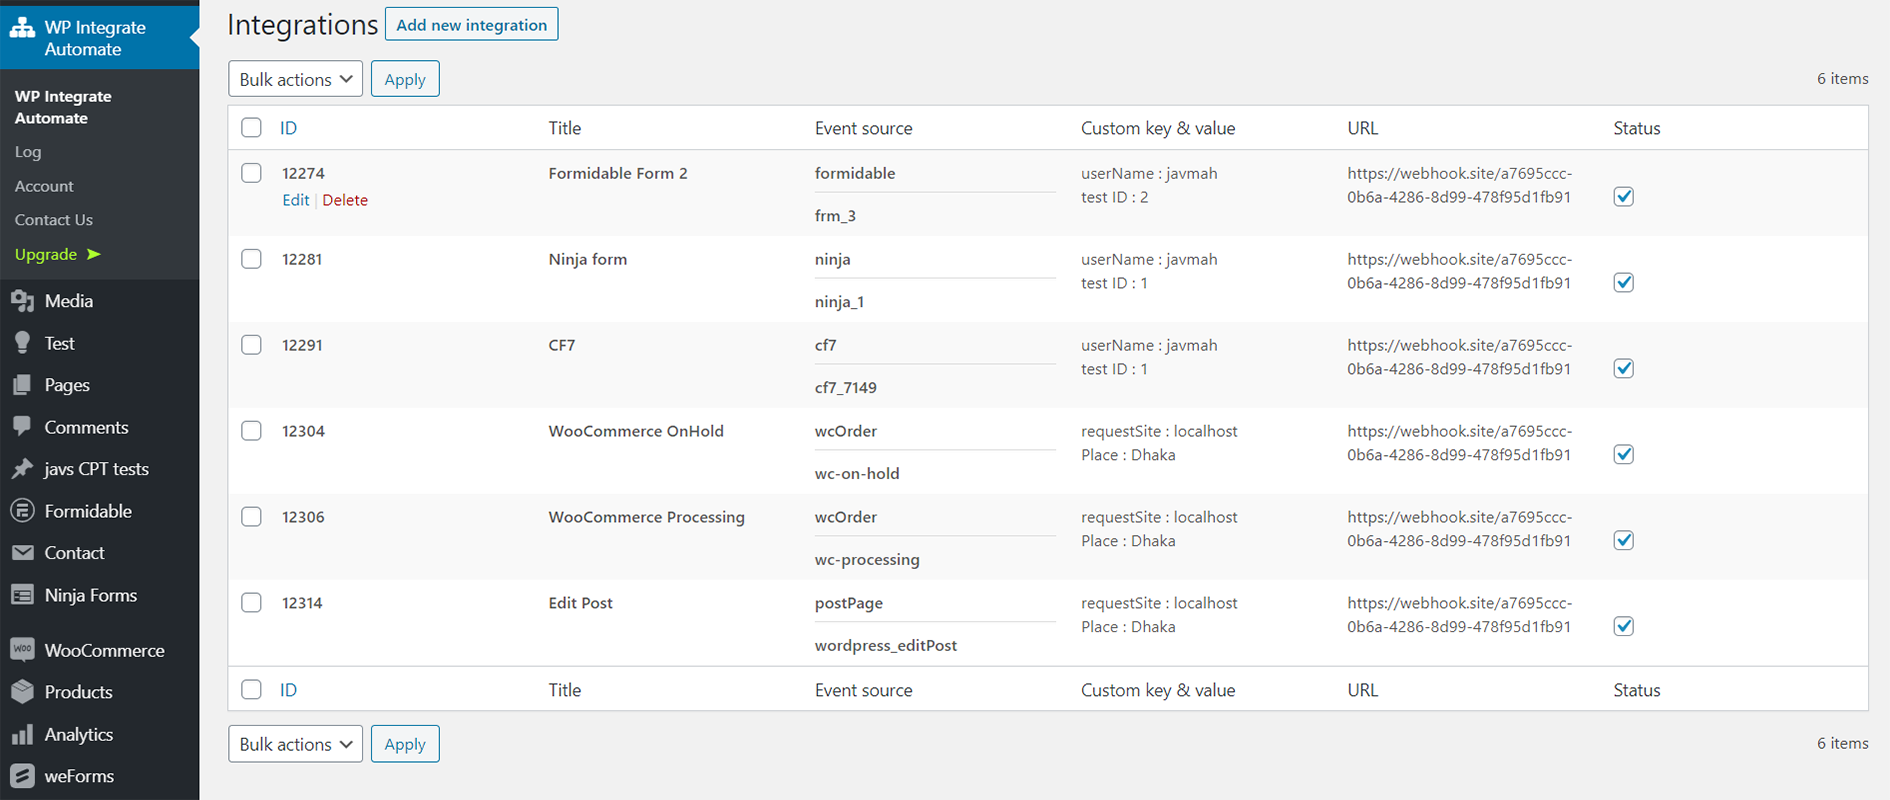Click Add new integration button
The width and height of the screenshot is (1890, 800).
pos(472,24)
